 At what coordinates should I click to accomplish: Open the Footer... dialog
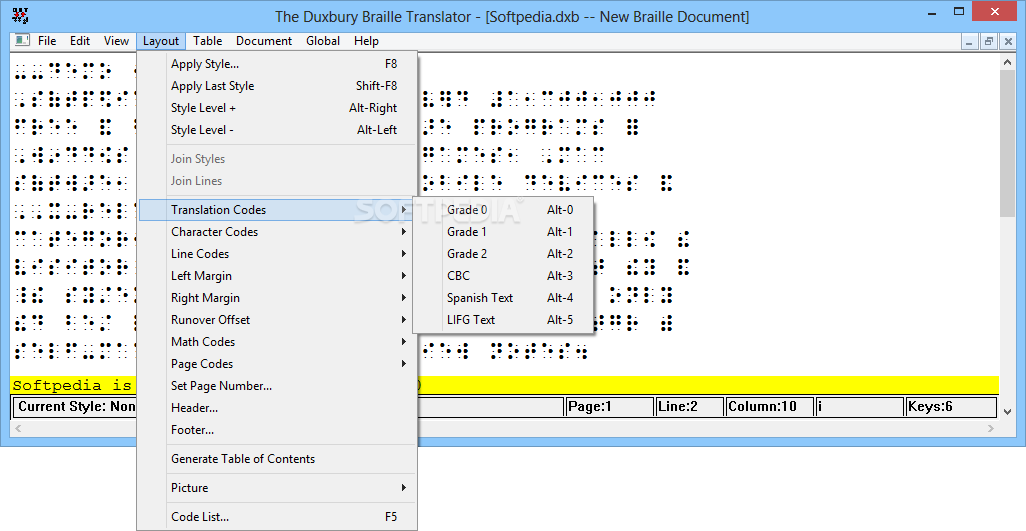pos(277,430)
